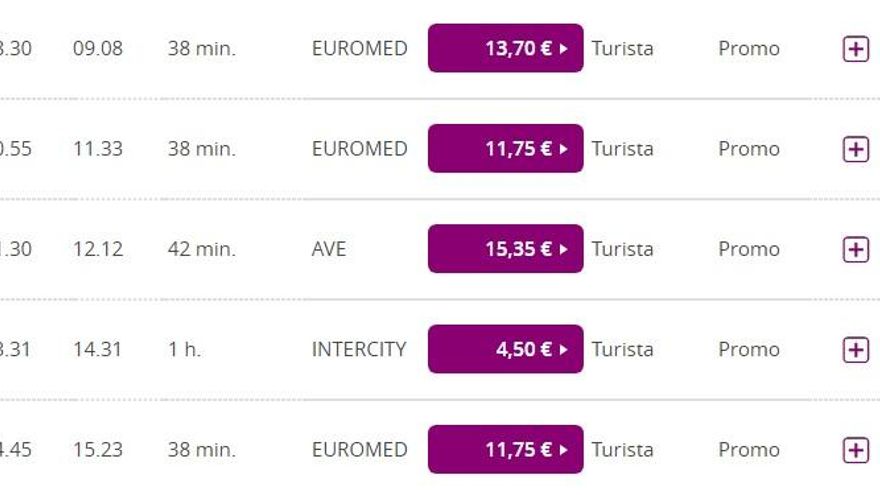The width and height of the screenshot is (880, 495).
Task: Expand details for the 11.33 arrival train
Action: coord(855,149)
